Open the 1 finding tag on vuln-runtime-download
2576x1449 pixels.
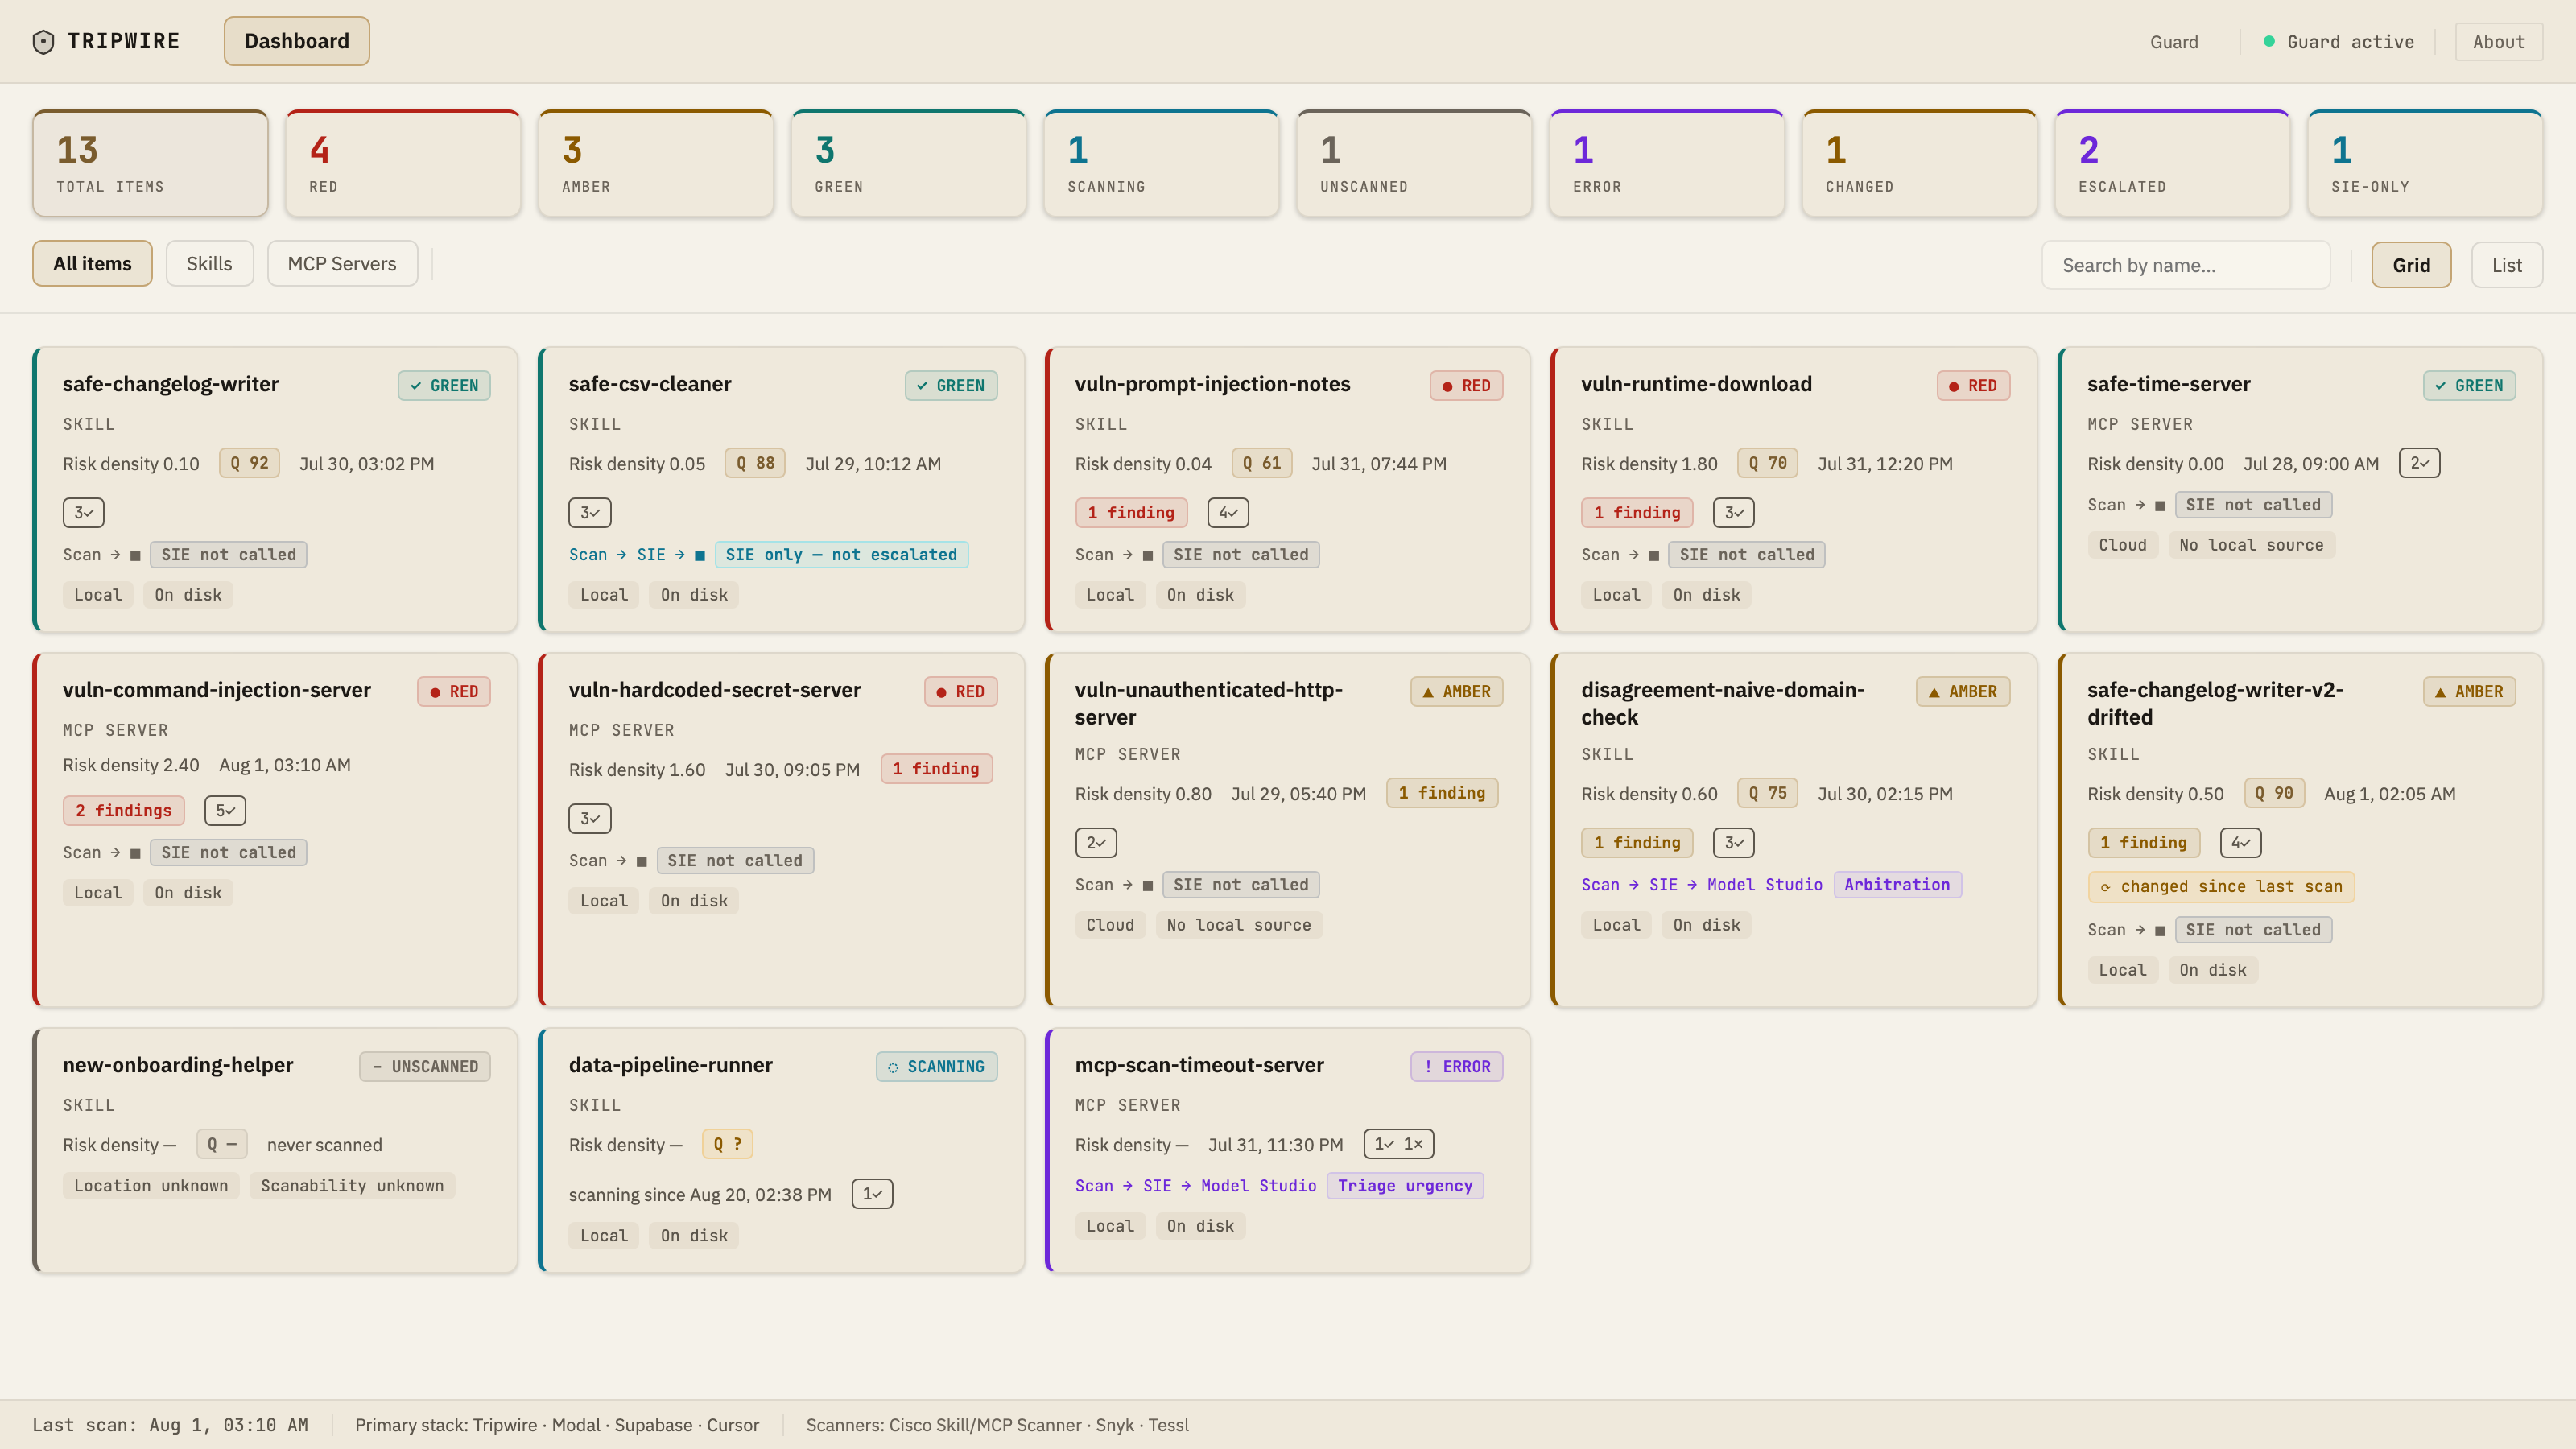(1637, 513)
